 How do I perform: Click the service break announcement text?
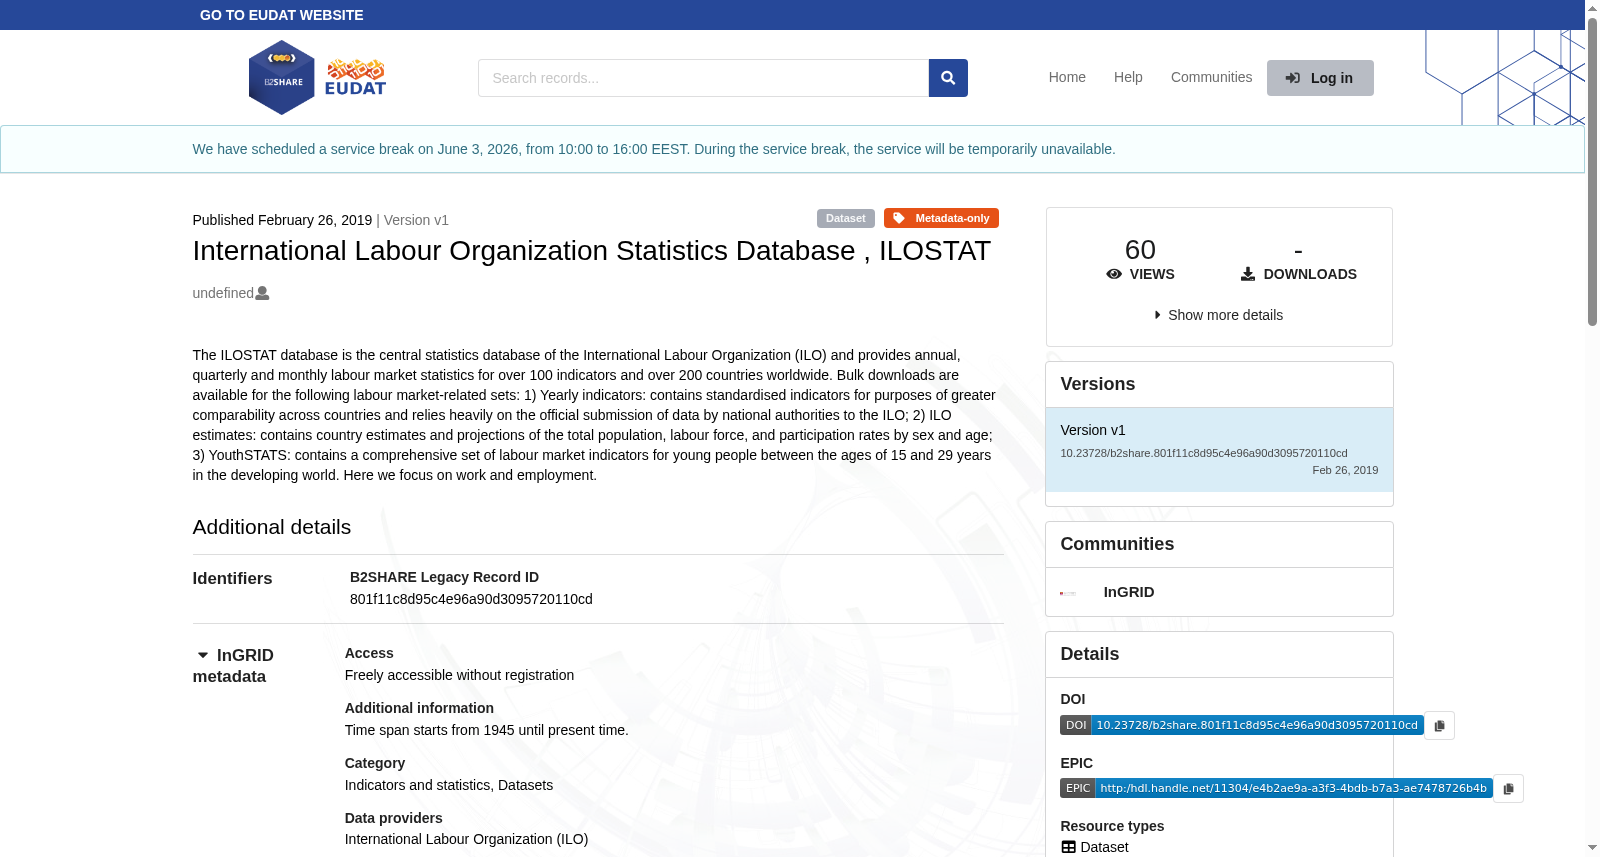point(654,149)
